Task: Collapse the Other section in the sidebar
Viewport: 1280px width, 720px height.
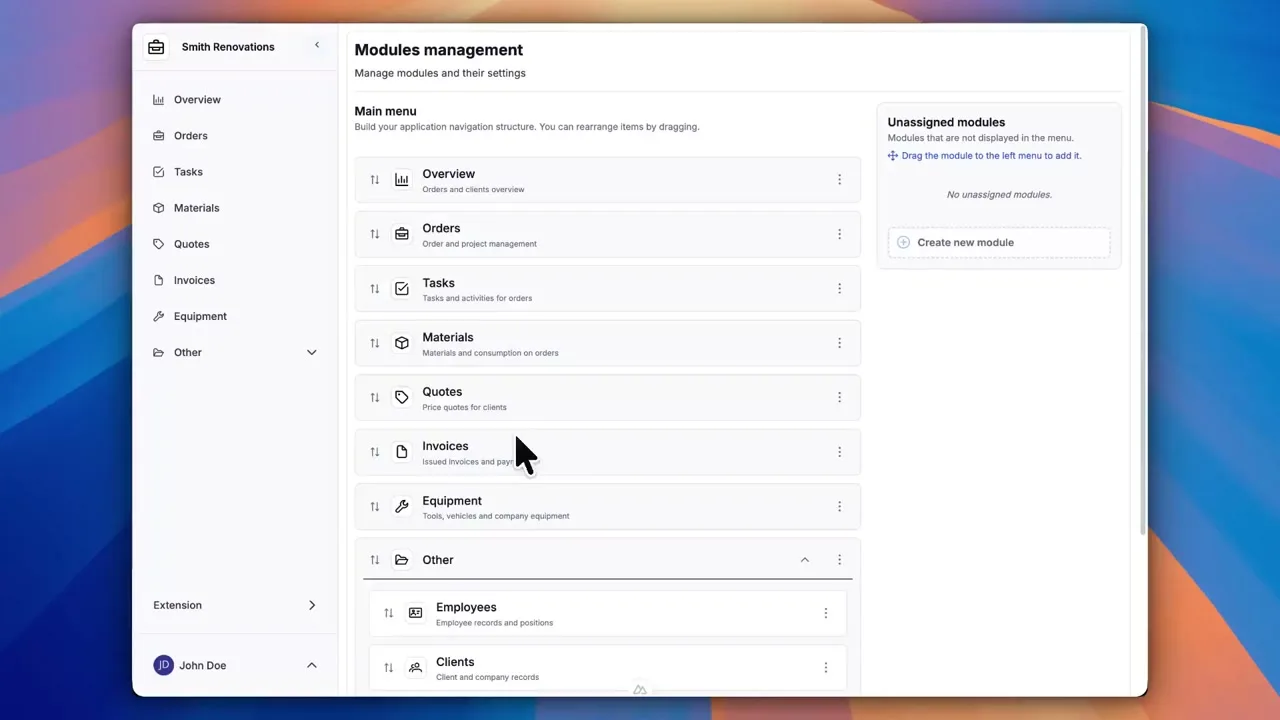Action: coord(311,352)
